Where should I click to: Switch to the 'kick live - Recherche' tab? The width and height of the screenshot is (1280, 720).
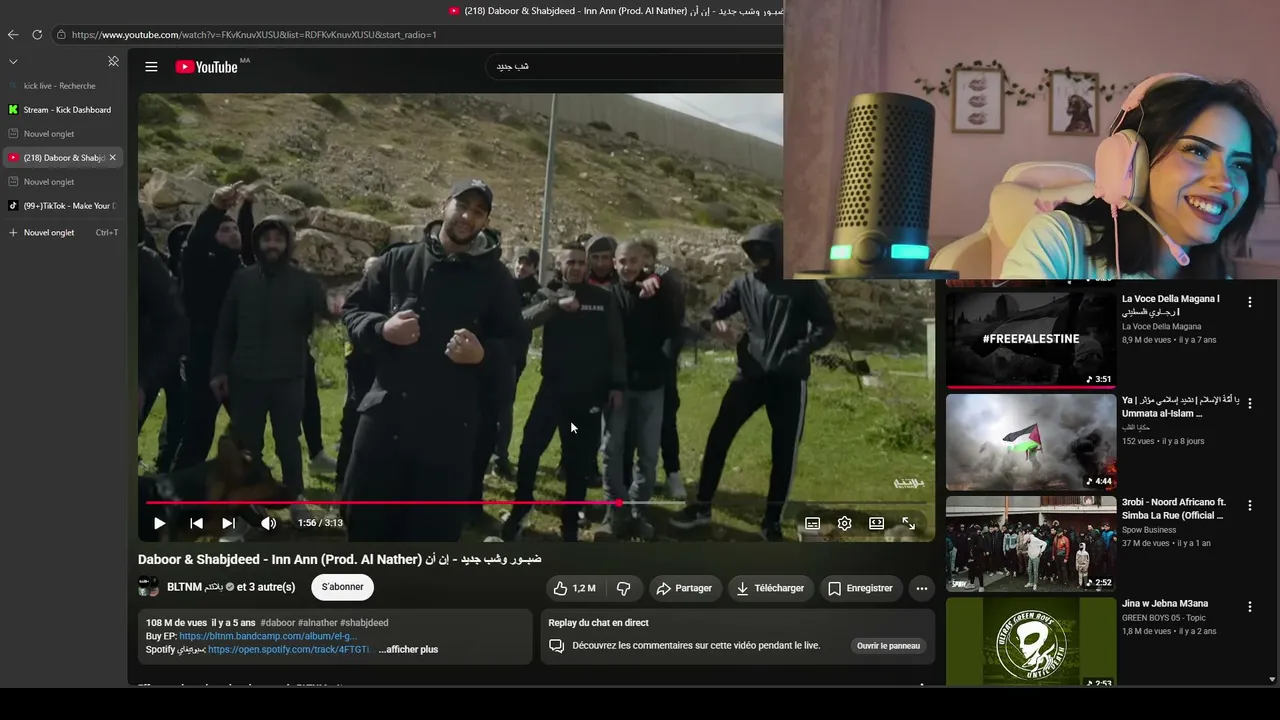point(62,86)
